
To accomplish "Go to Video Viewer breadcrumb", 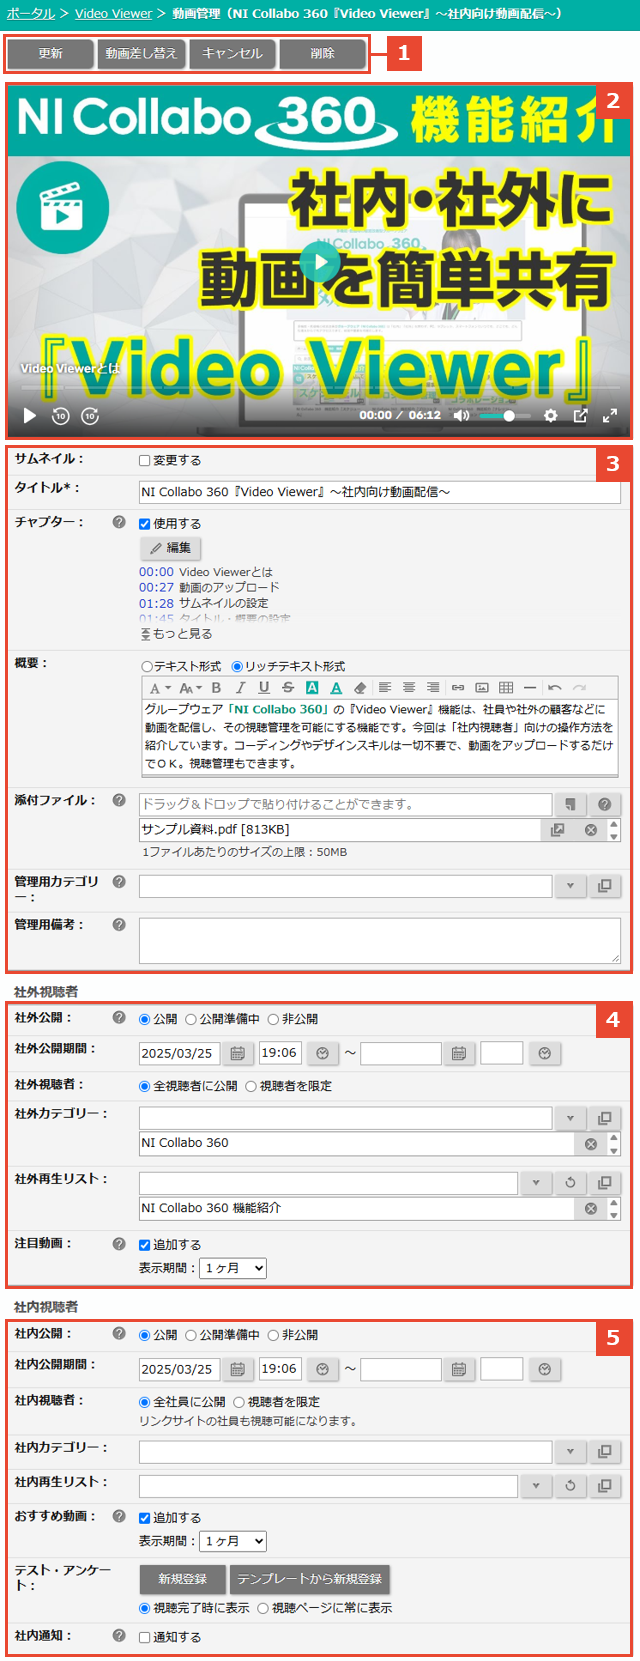I will [113, 13].
